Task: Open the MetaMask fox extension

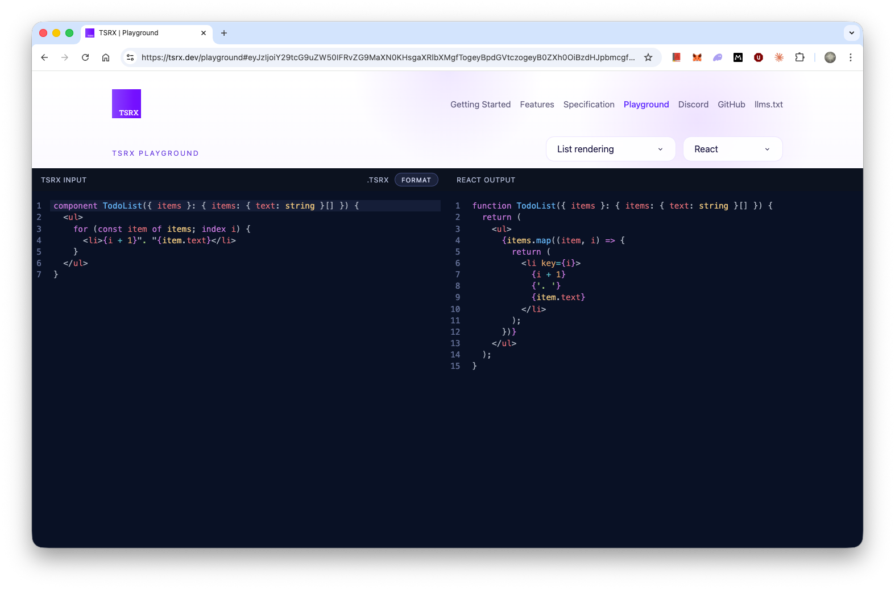Action: pyautogui.click(x=697, y=57)
